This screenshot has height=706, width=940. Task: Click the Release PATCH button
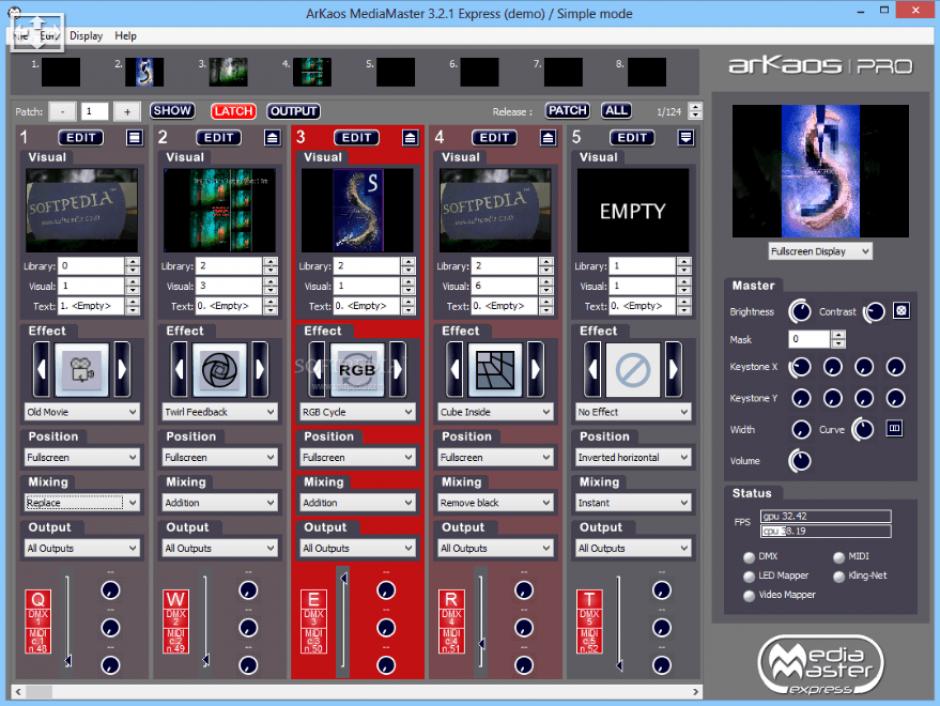[x=567, y=110]
